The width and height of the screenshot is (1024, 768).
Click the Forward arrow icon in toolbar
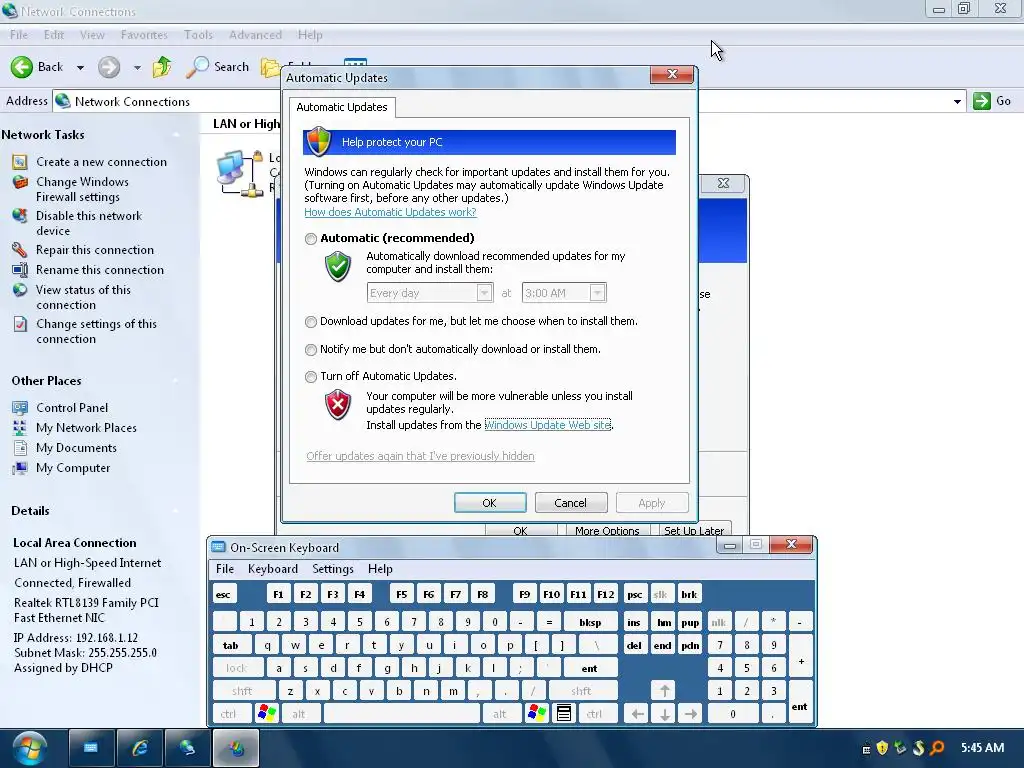109,67
